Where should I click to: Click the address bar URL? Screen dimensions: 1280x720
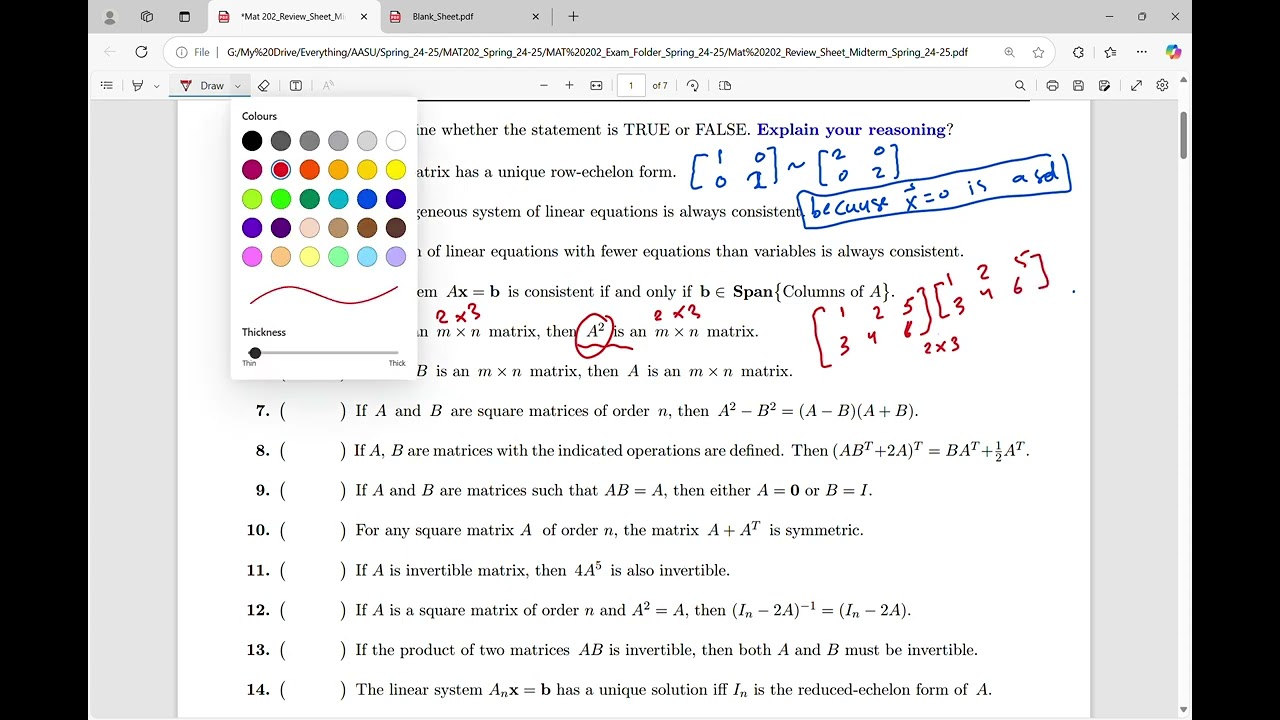coord(597,52)
